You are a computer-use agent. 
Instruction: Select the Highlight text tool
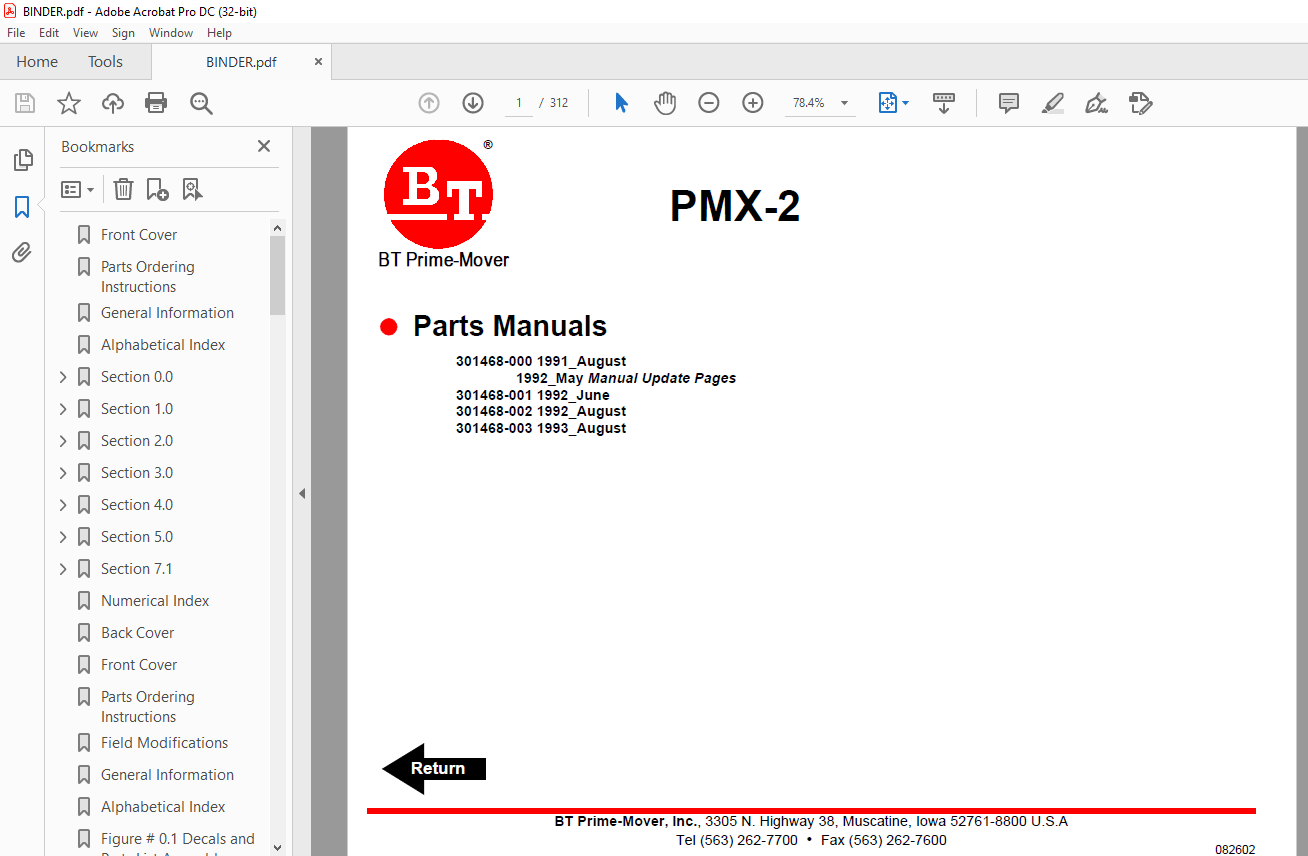pos(1052,103)
